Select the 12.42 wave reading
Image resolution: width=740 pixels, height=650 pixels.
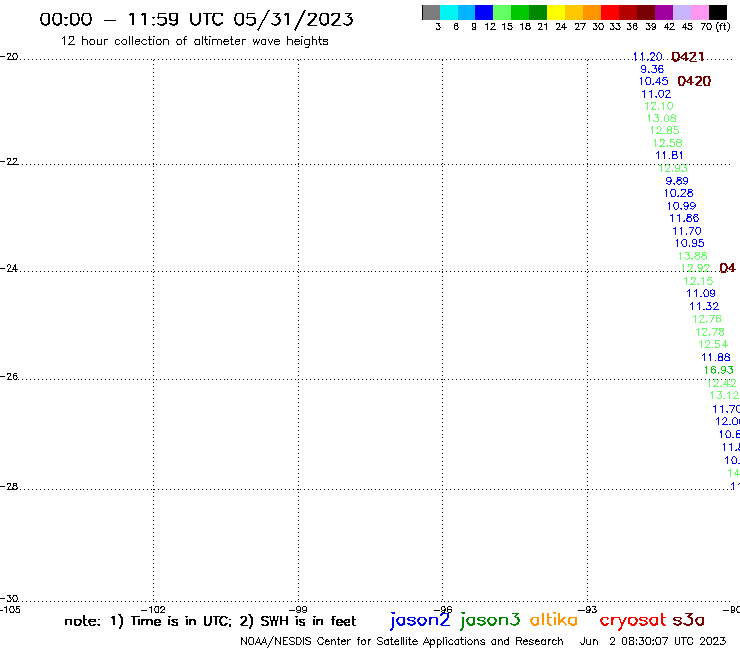coord(722,383)
